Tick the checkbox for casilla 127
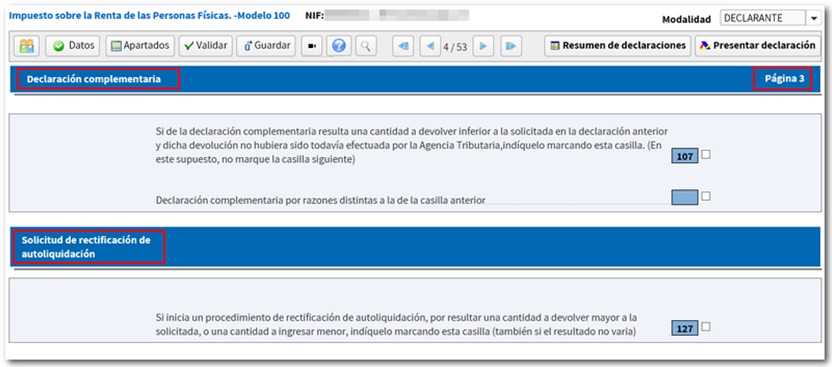The image size is (832, 367). (x=706, y=327)
